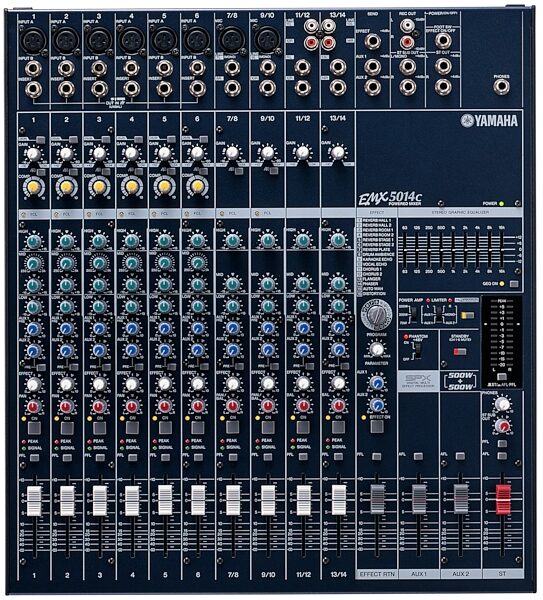Click the PHONES headphone jack at top right
Viewport: 543px width, 600px height.
coord(501,87)
